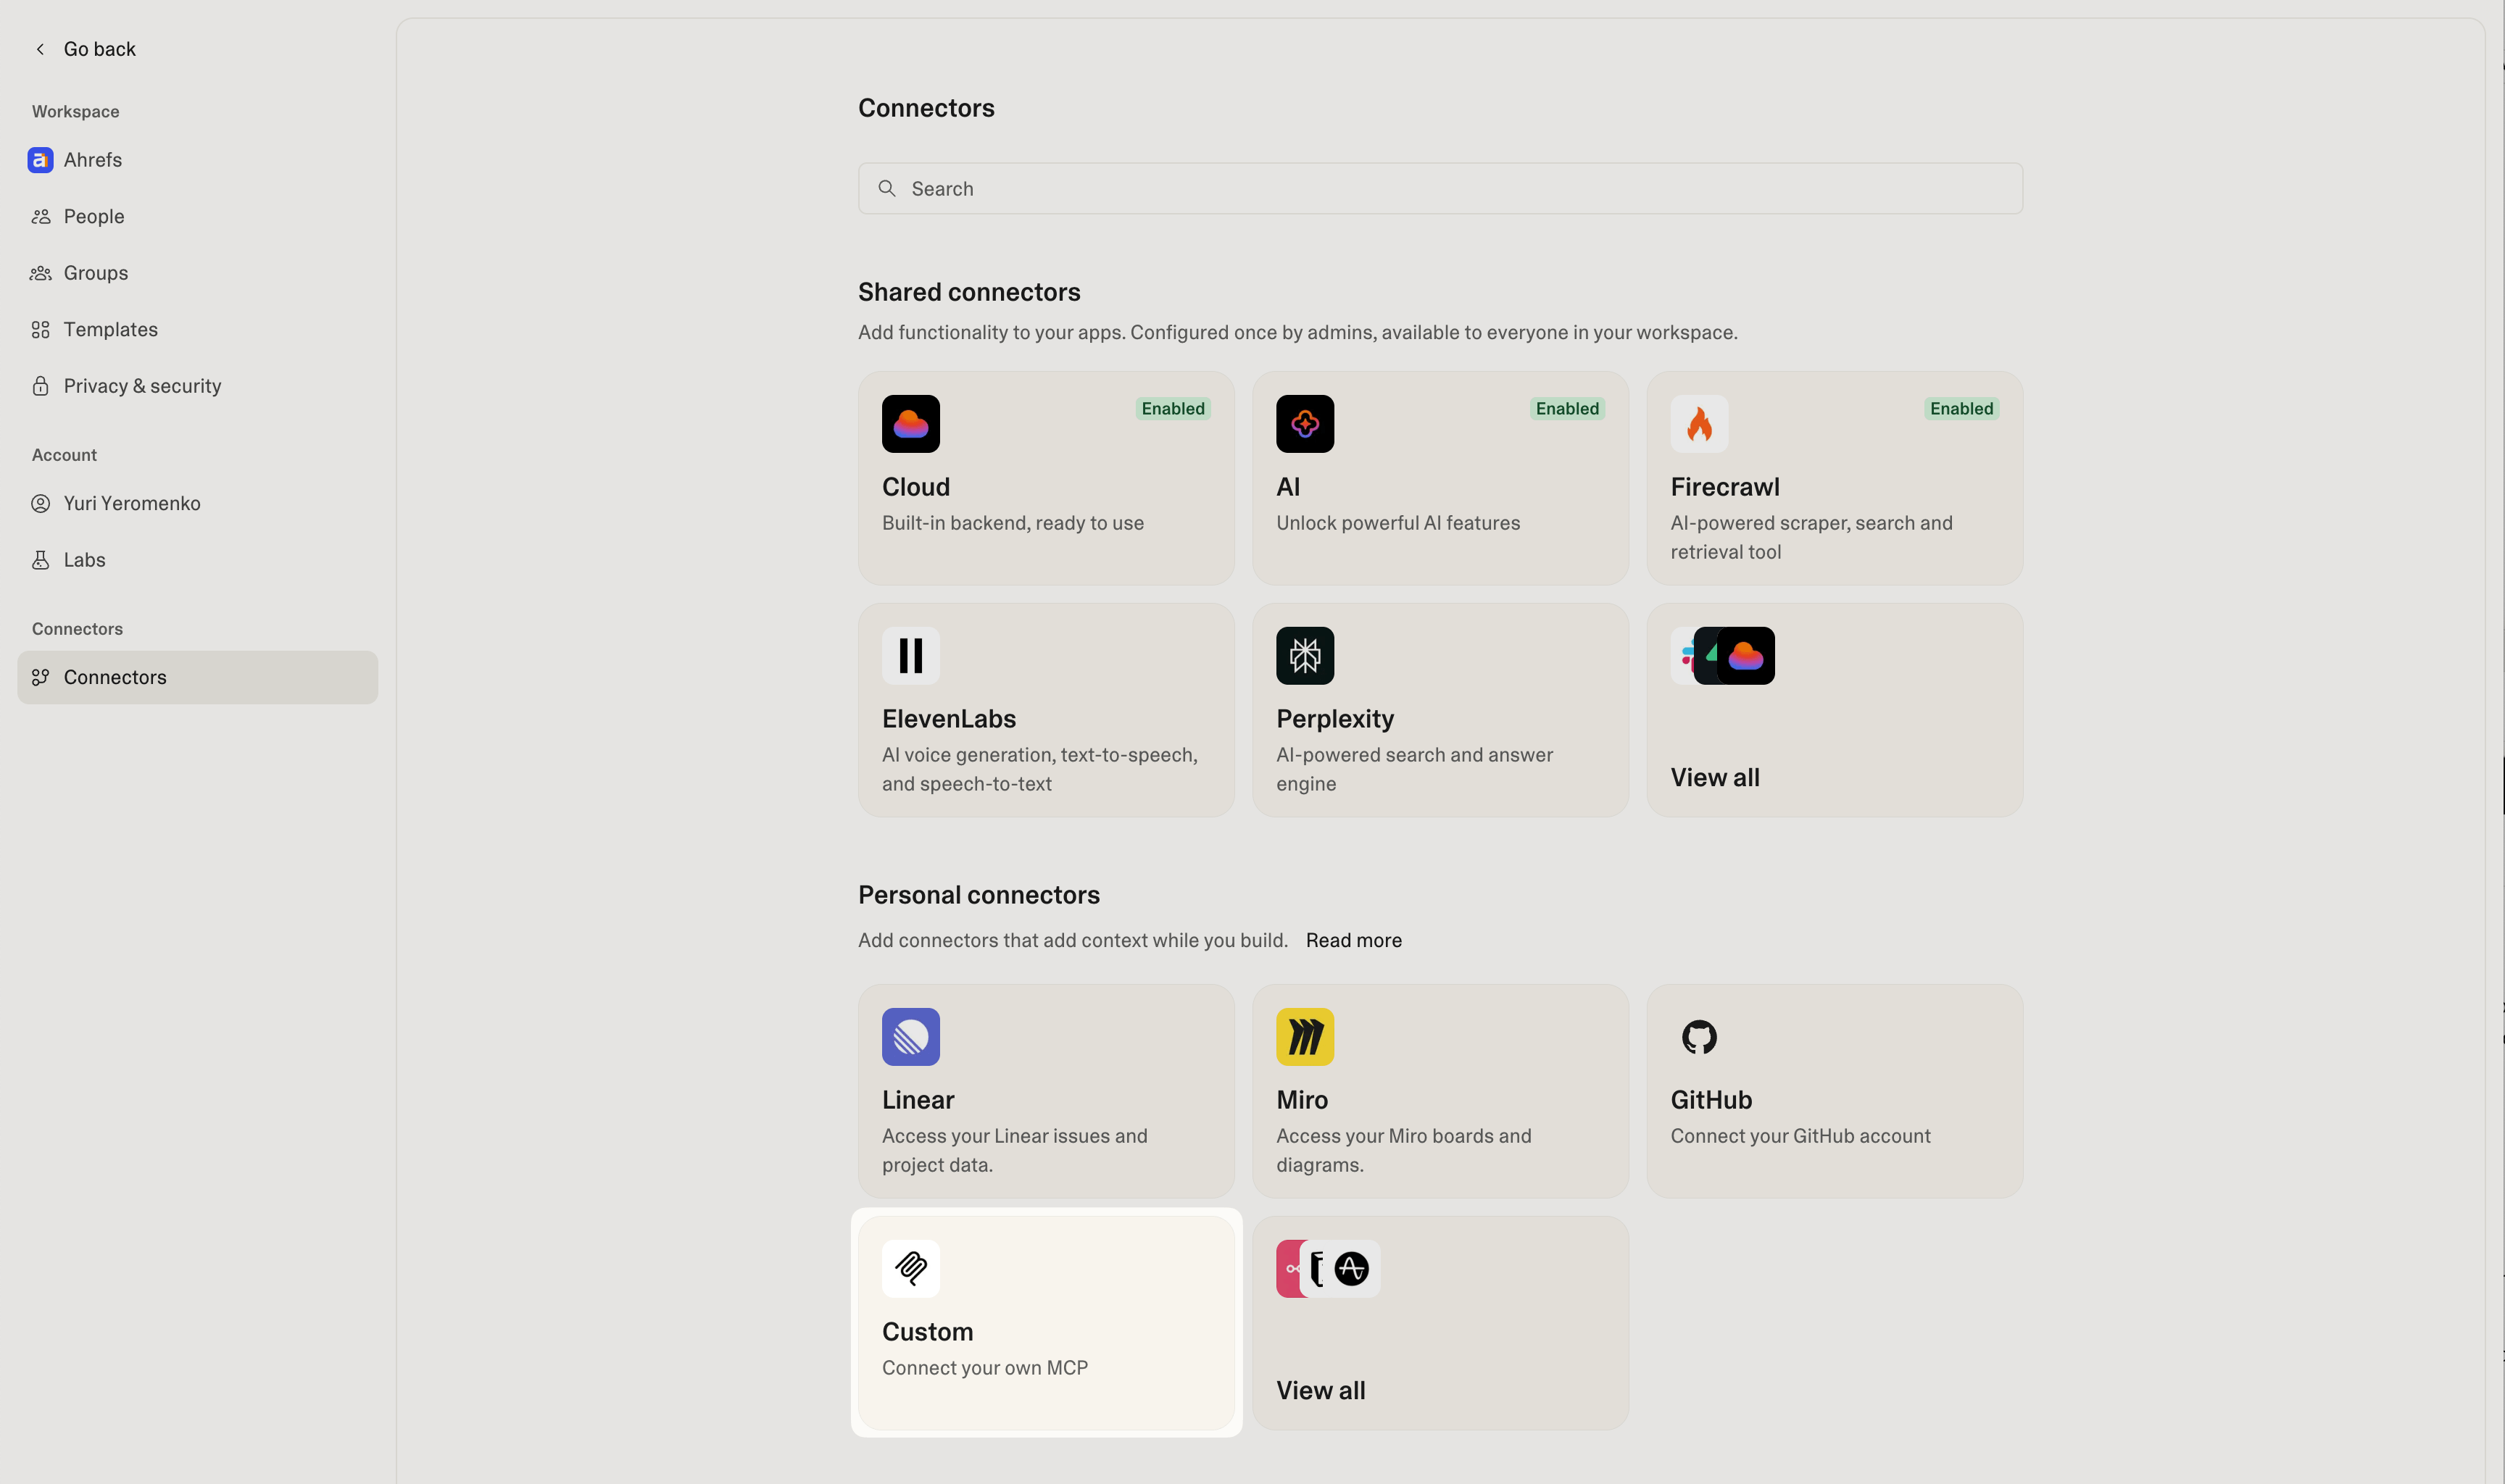The height and width of the screenshot is (1484, 2505).
Task: Select the GitHub octocat icon
Action: (x=1698, y=1037)
